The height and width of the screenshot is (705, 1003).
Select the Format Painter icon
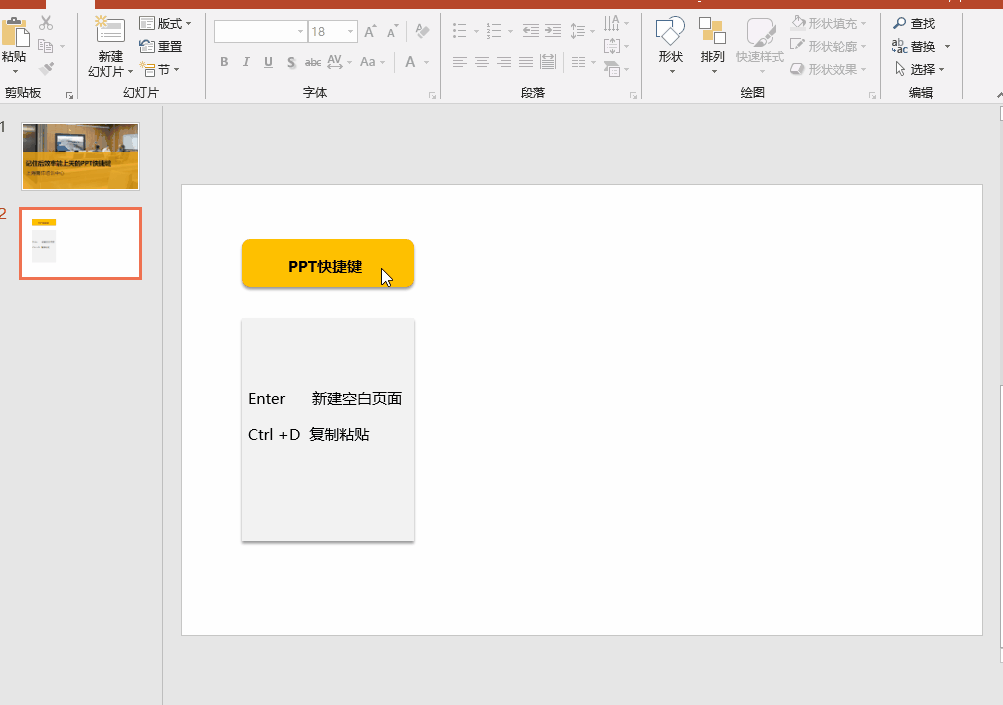45,66
